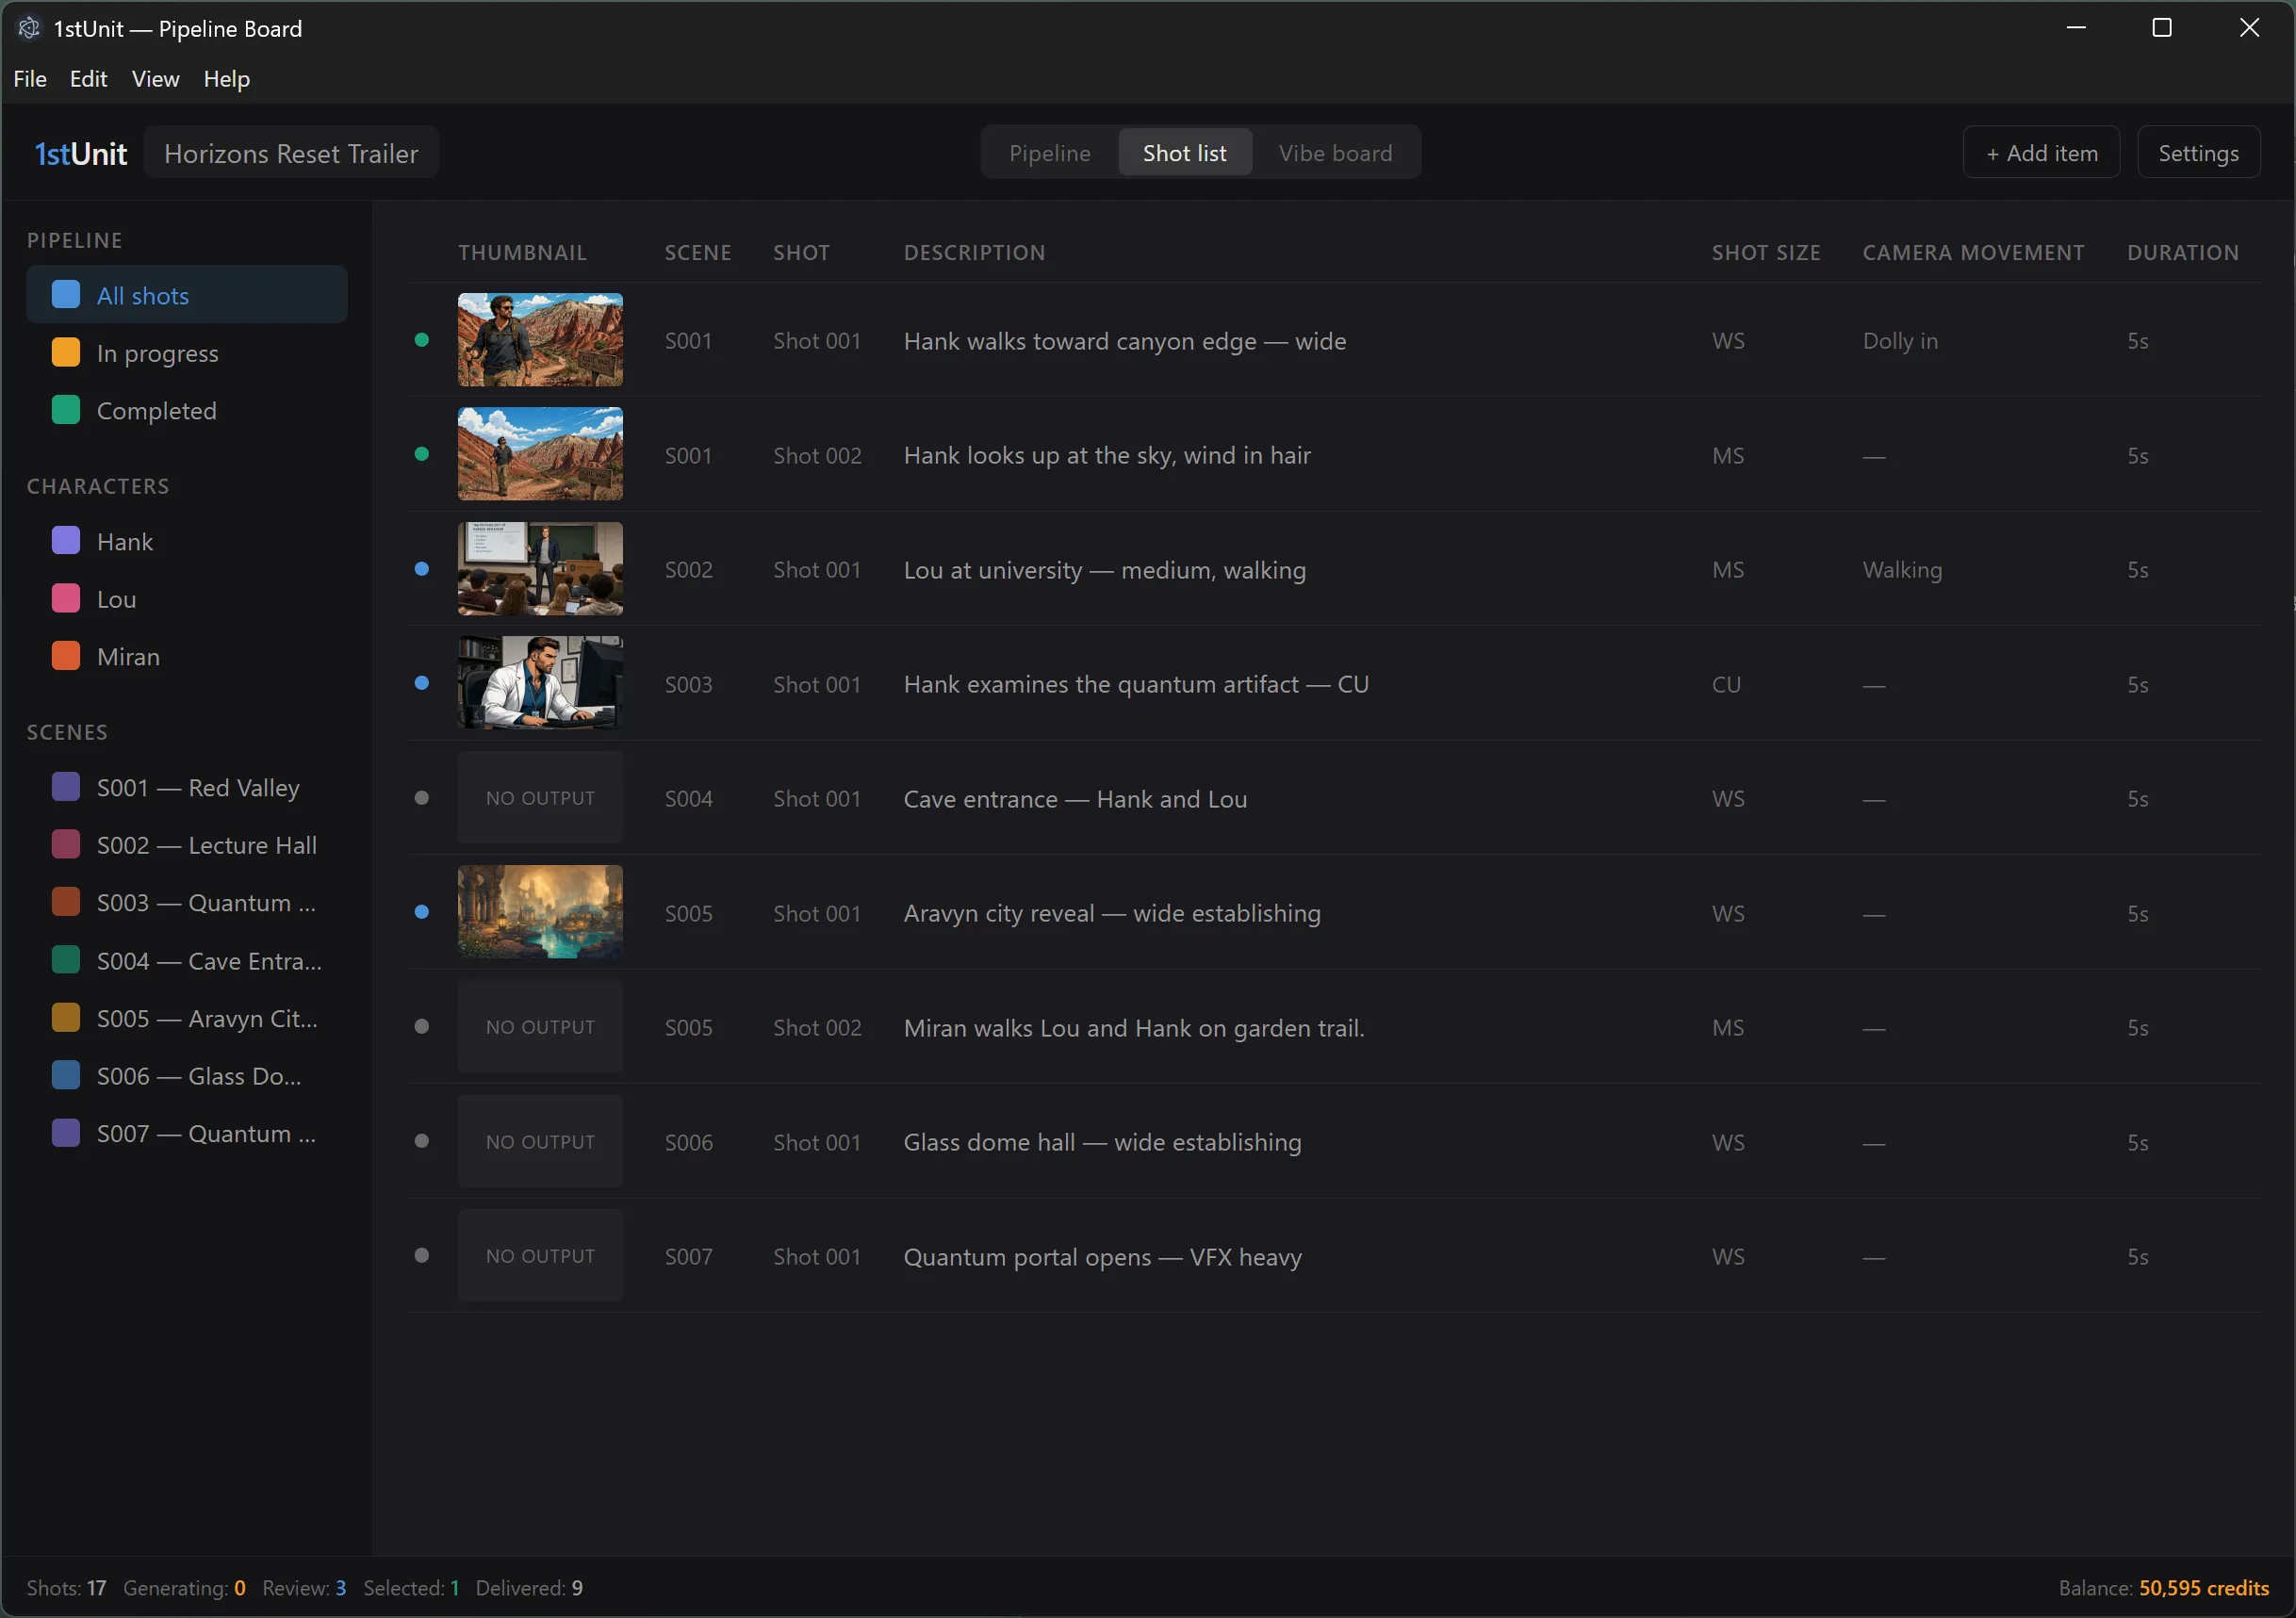The height and width of the screenshot is (1618, 2296).
Task: Click gray status dot for Quantum portal shot
Action: pyautogui.click(x=422, y=1255)
